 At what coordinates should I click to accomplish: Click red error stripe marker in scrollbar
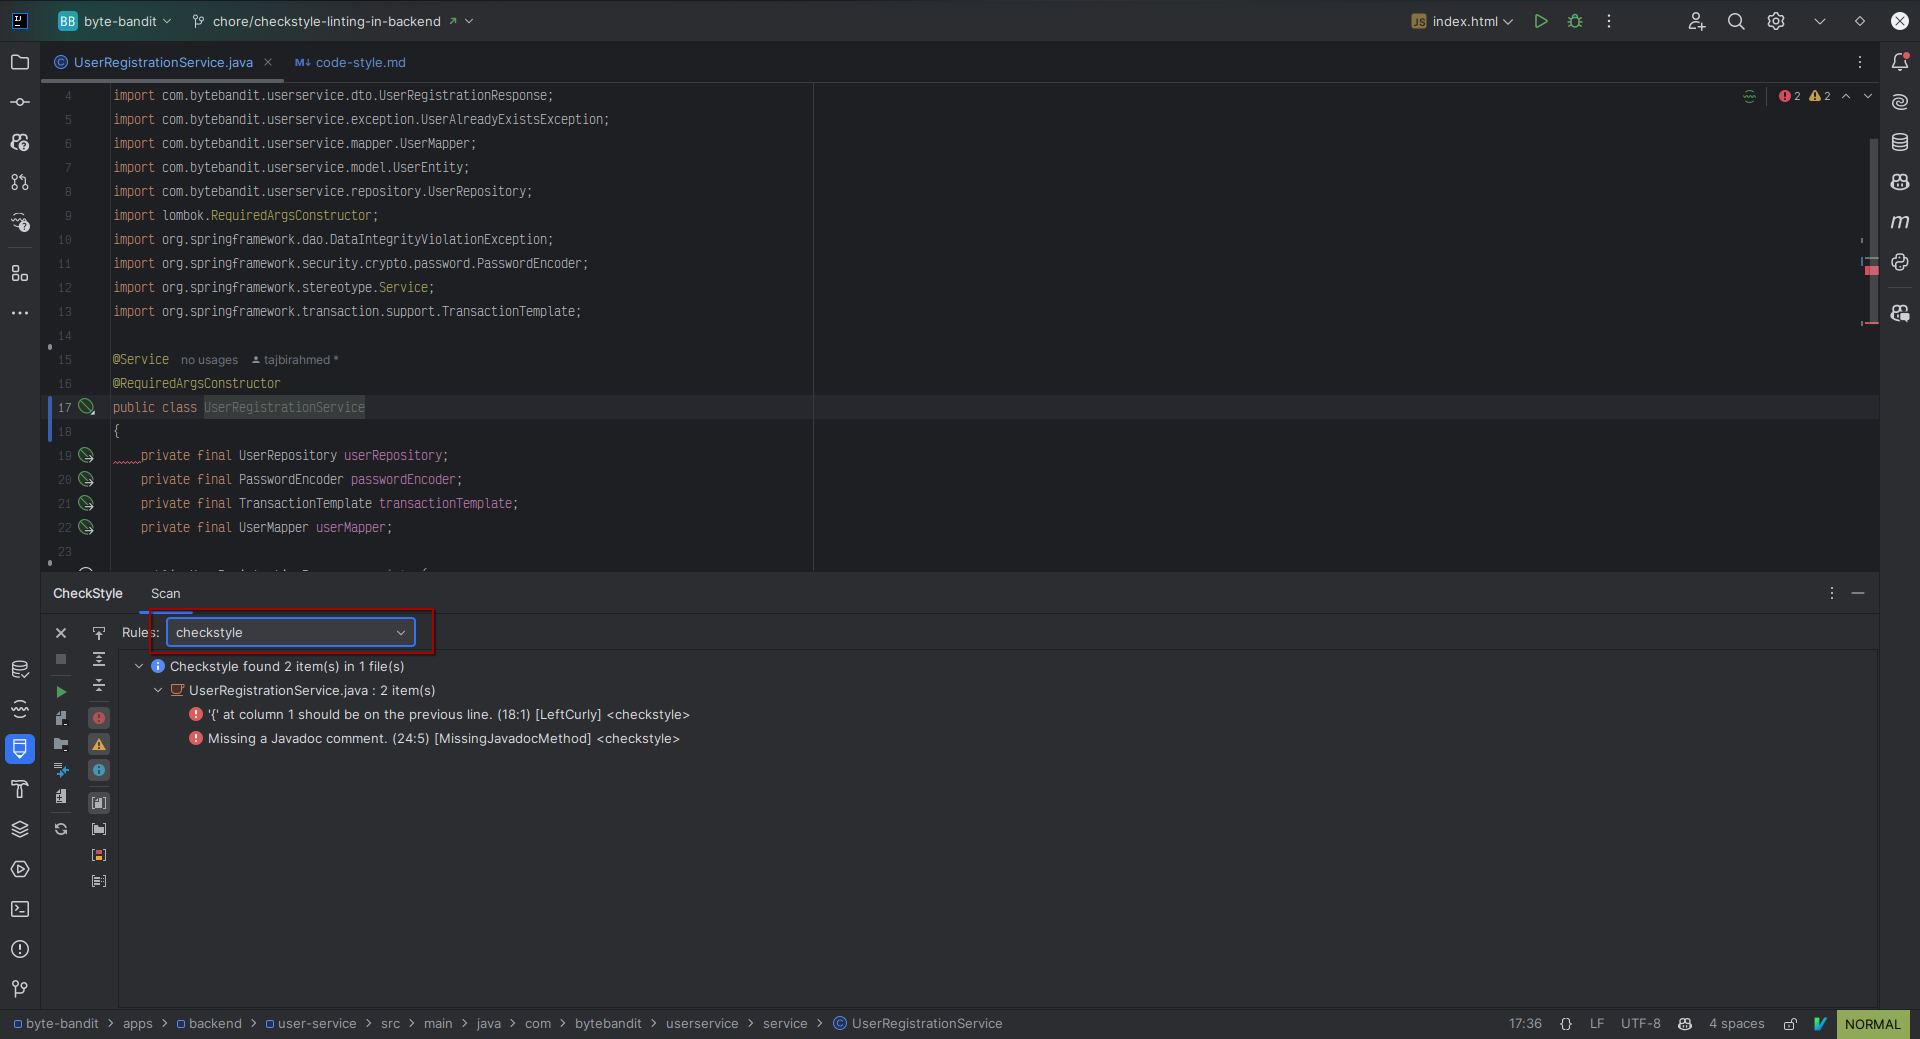click(x=1871, y=270)
